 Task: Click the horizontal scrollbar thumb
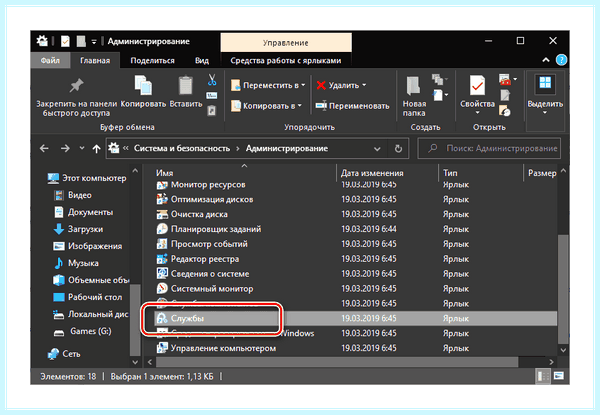coord(337,362)
